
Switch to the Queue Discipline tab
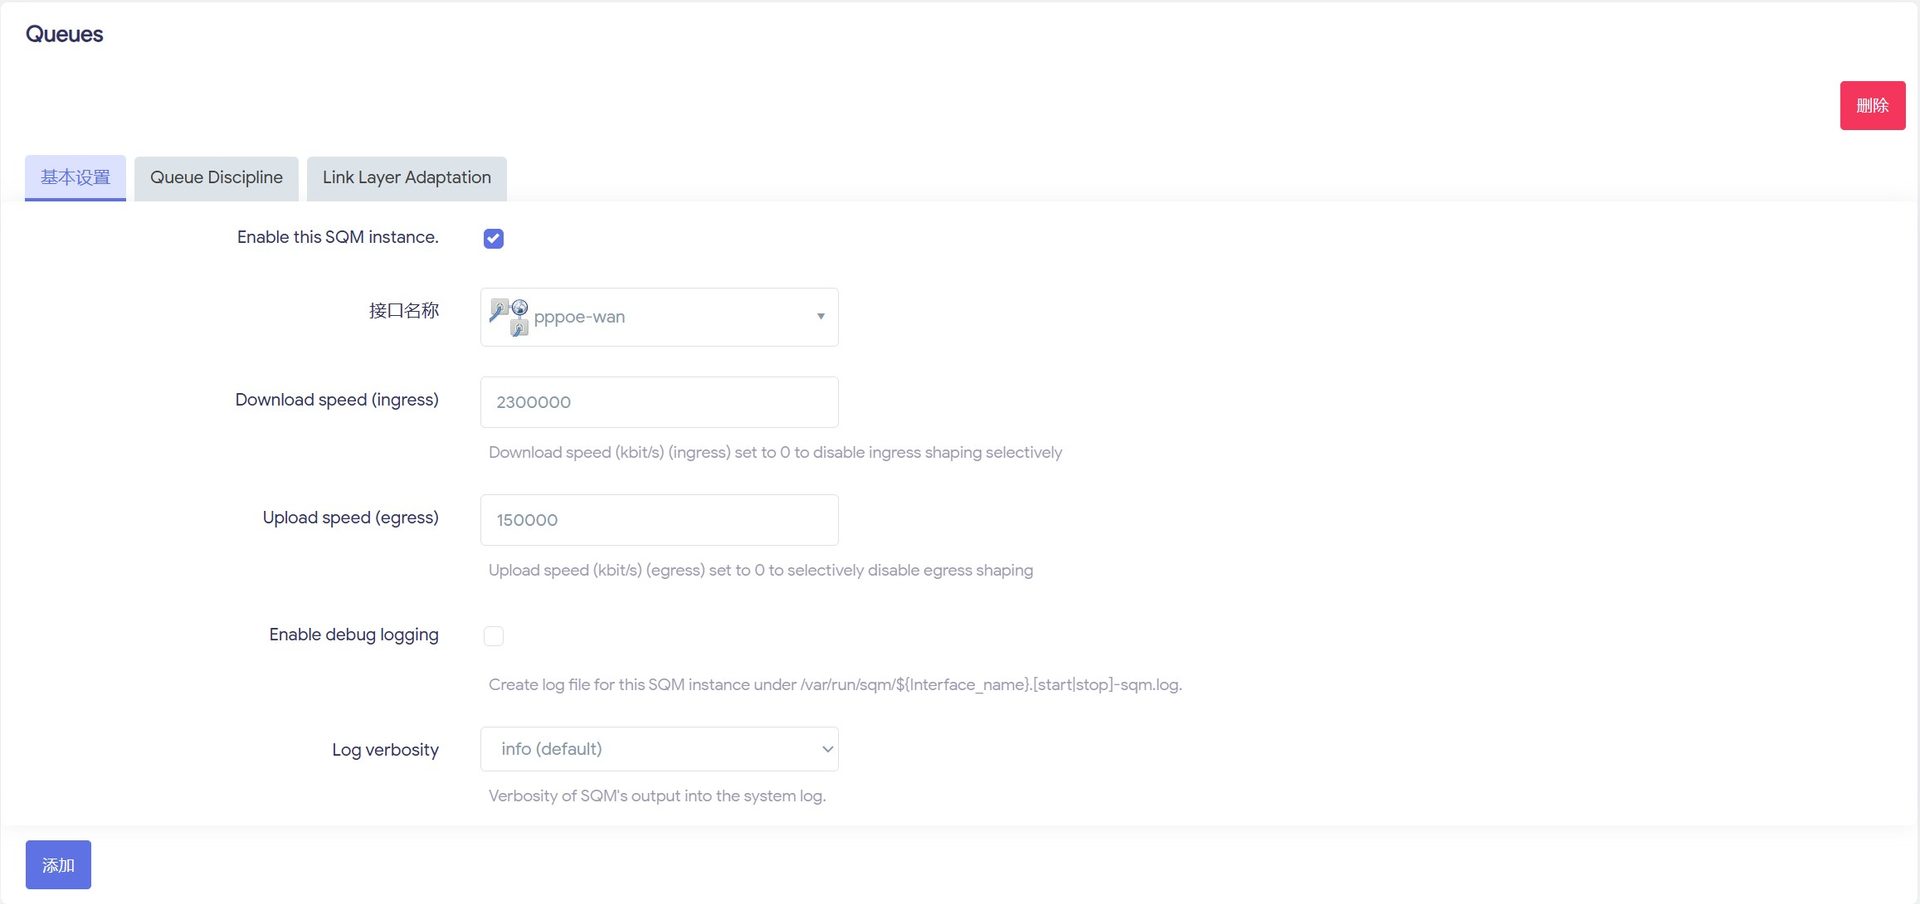(216, 178)
